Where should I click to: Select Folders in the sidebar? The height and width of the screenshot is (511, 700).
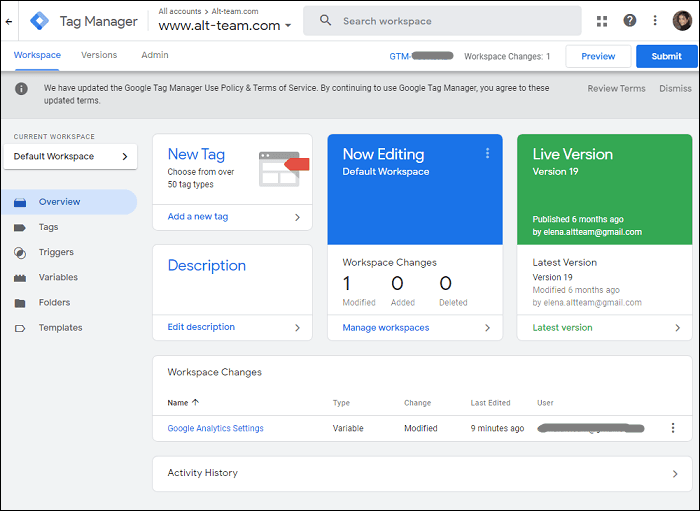click(54, 303)
